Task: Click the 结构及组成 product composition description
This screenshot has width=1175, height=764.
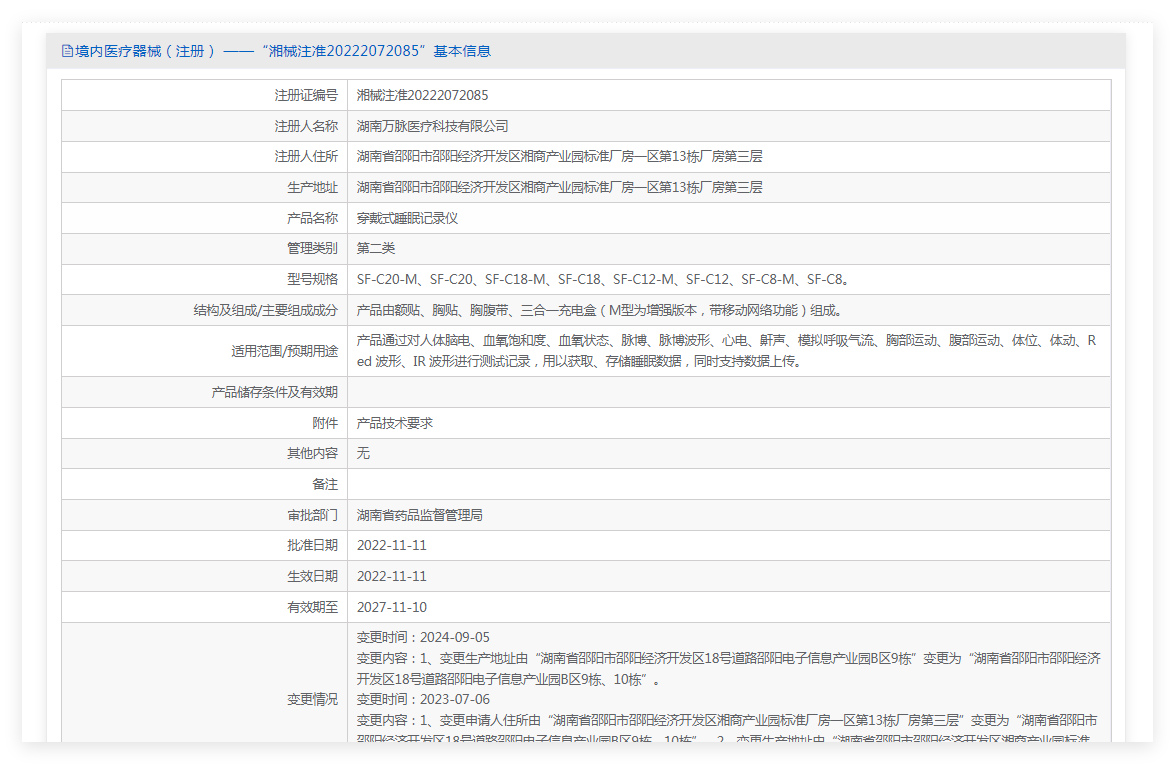Action: (x=592, y=310)
